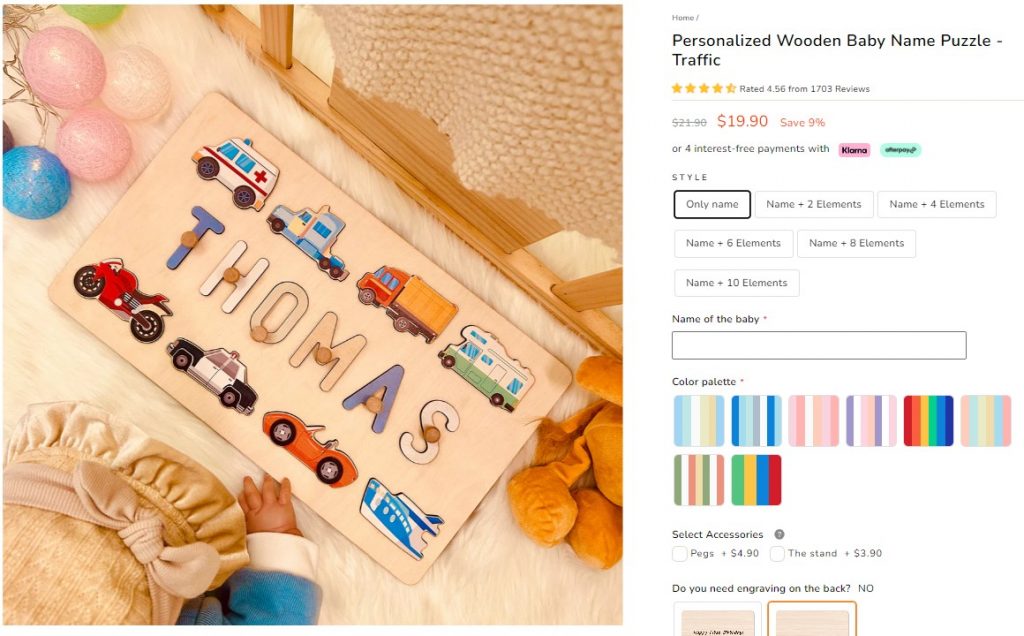Image resolution: width=1024 pixels, height=636 pixels.
Task: Click the Klarna payment badge
Action: 854,150
